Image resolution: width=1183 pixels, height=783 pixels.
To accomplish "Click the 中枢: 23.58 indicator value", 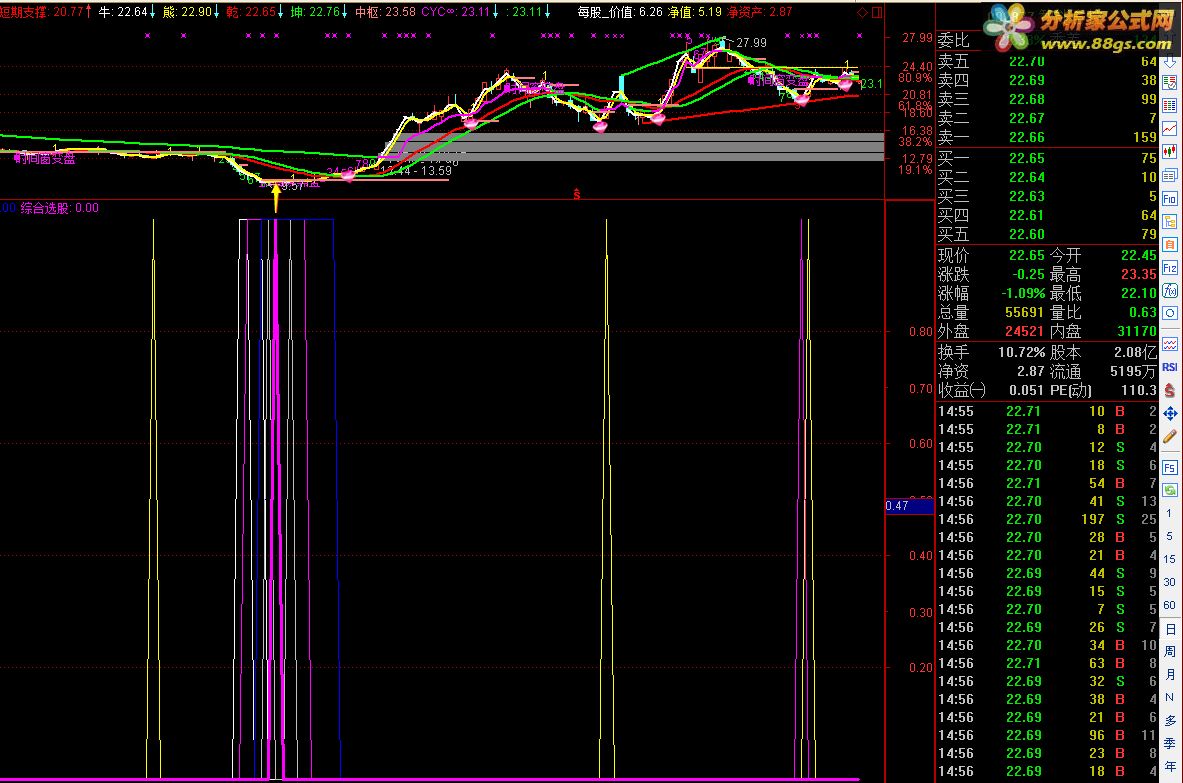I will pyautogui.click(x=386, y=12).
